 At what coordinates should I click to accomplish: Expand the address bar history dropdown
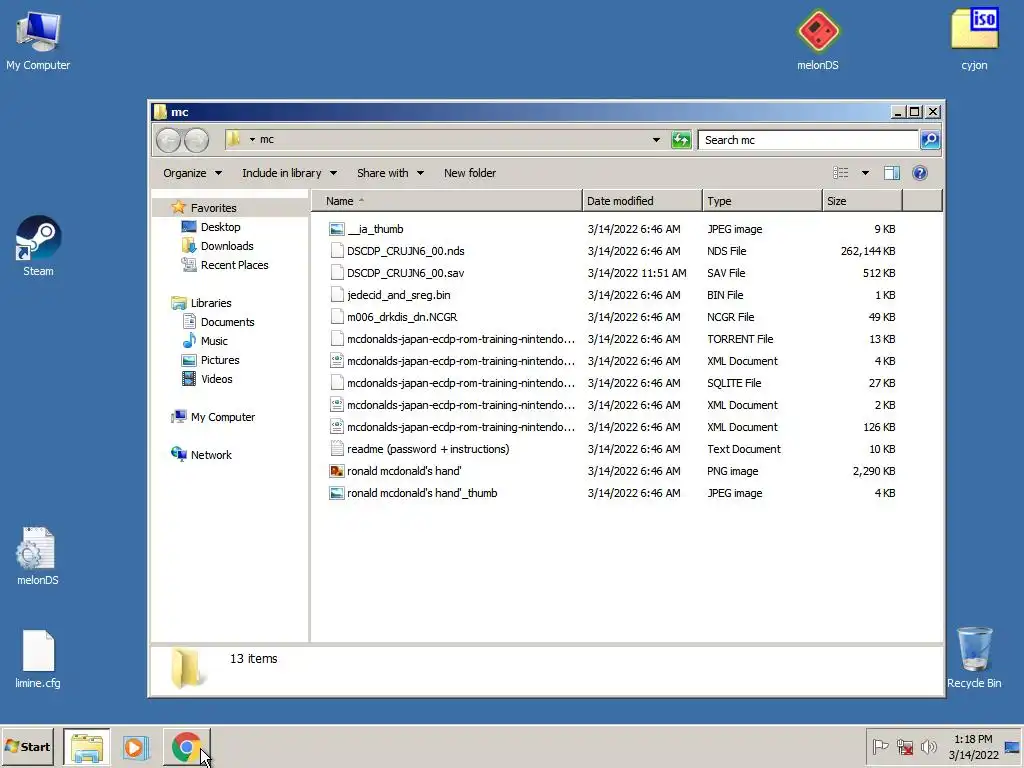pos(656,140)
